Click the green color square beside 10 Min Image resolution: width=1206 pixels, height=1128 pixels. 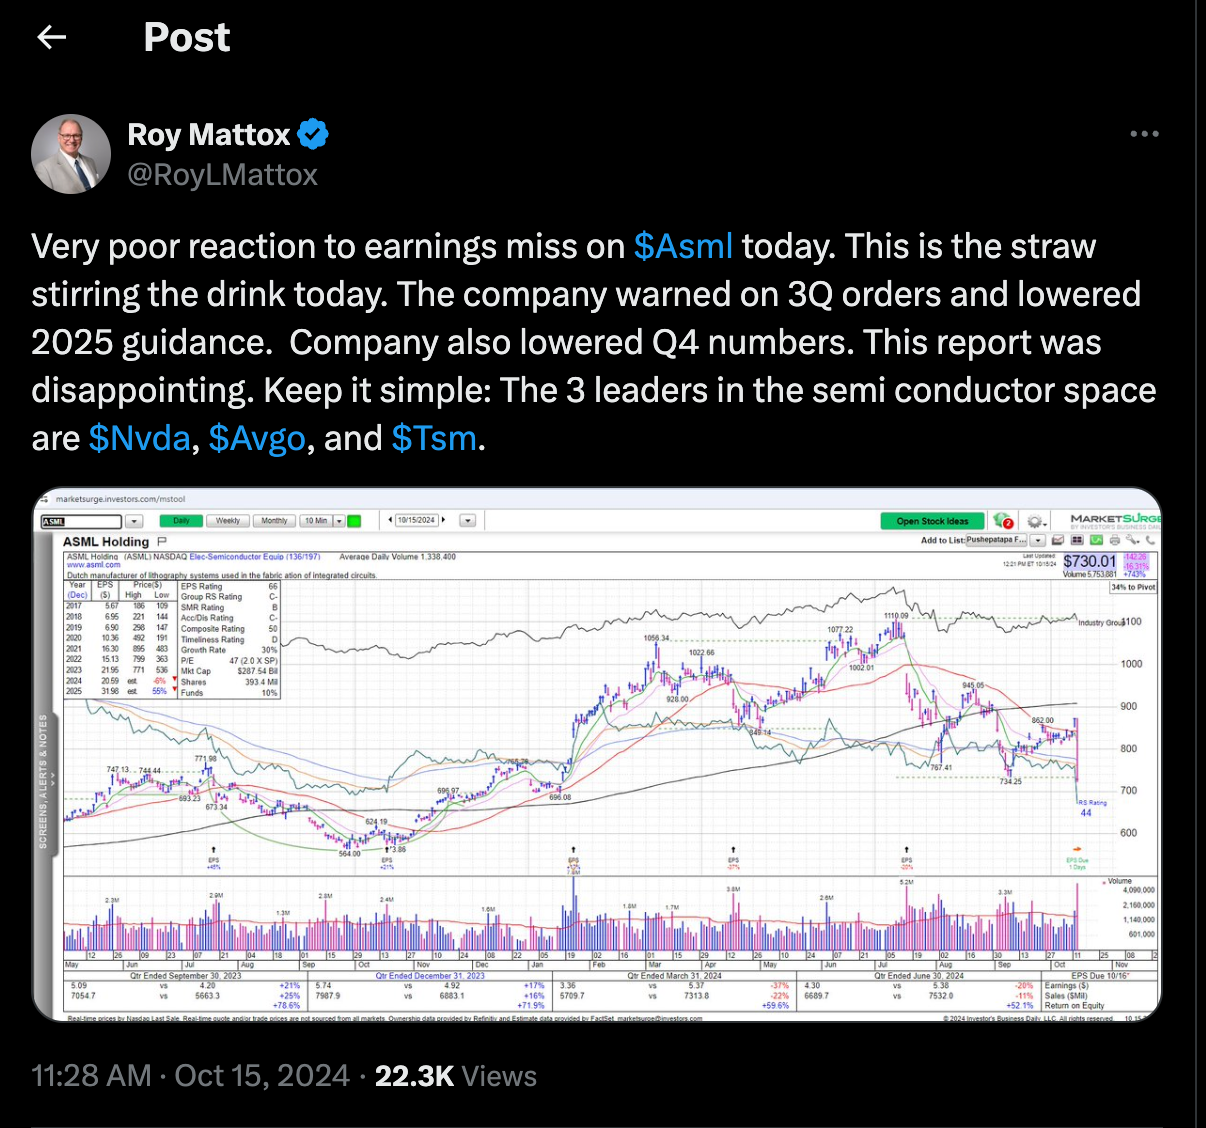point(353,520)
